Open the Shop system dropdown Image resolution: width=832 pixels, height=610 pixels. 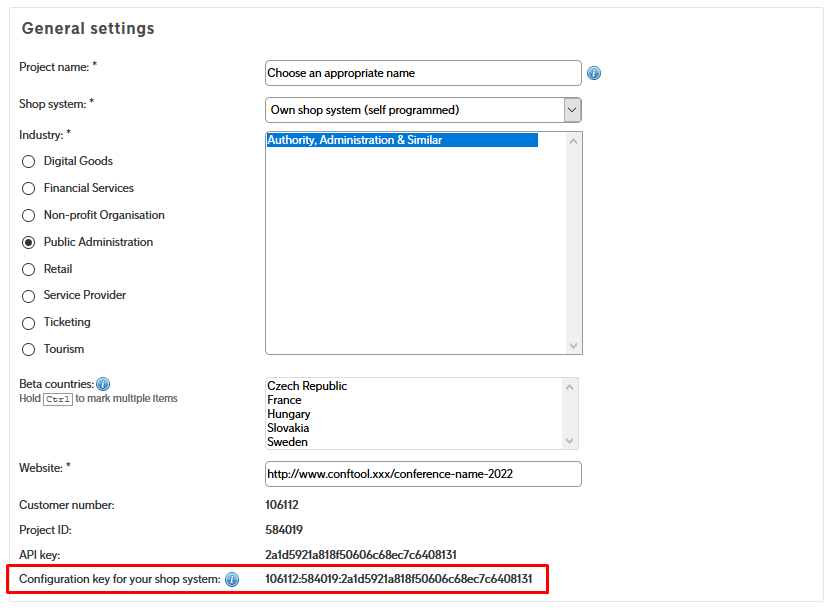(x=423, y=110)
